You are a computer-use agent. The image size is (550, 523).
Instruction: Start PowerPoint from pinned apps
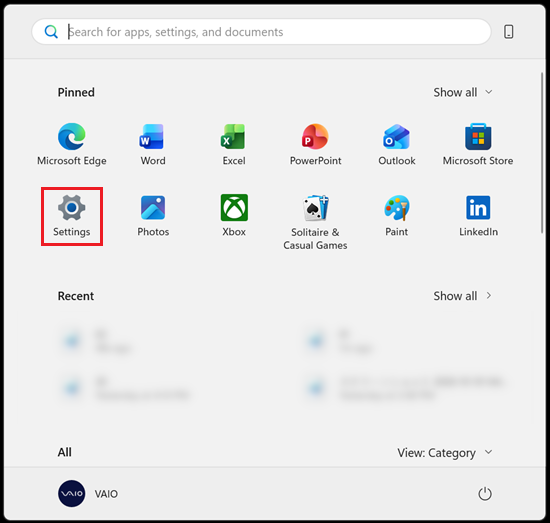coord(315,145)
